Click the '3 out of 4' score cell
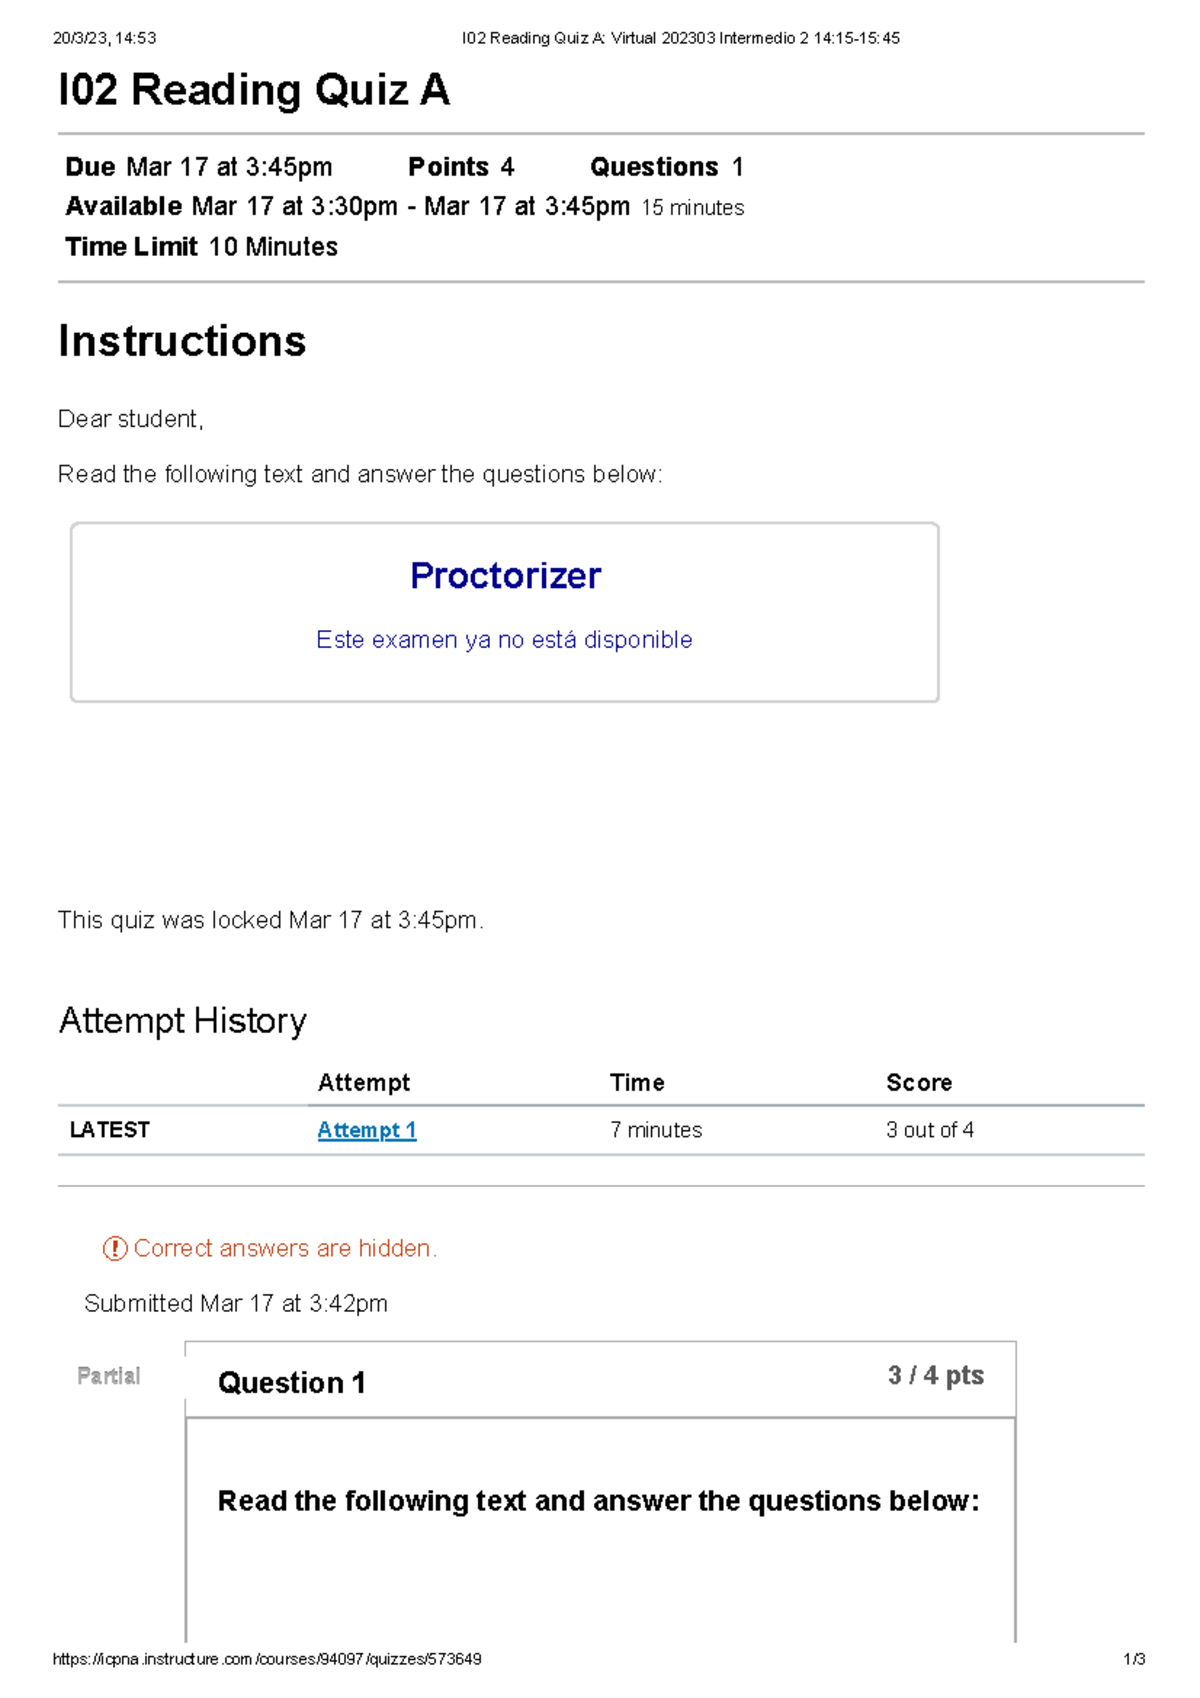The width and height of the screenshot is (1200, 1698). tap(929, 1130)
